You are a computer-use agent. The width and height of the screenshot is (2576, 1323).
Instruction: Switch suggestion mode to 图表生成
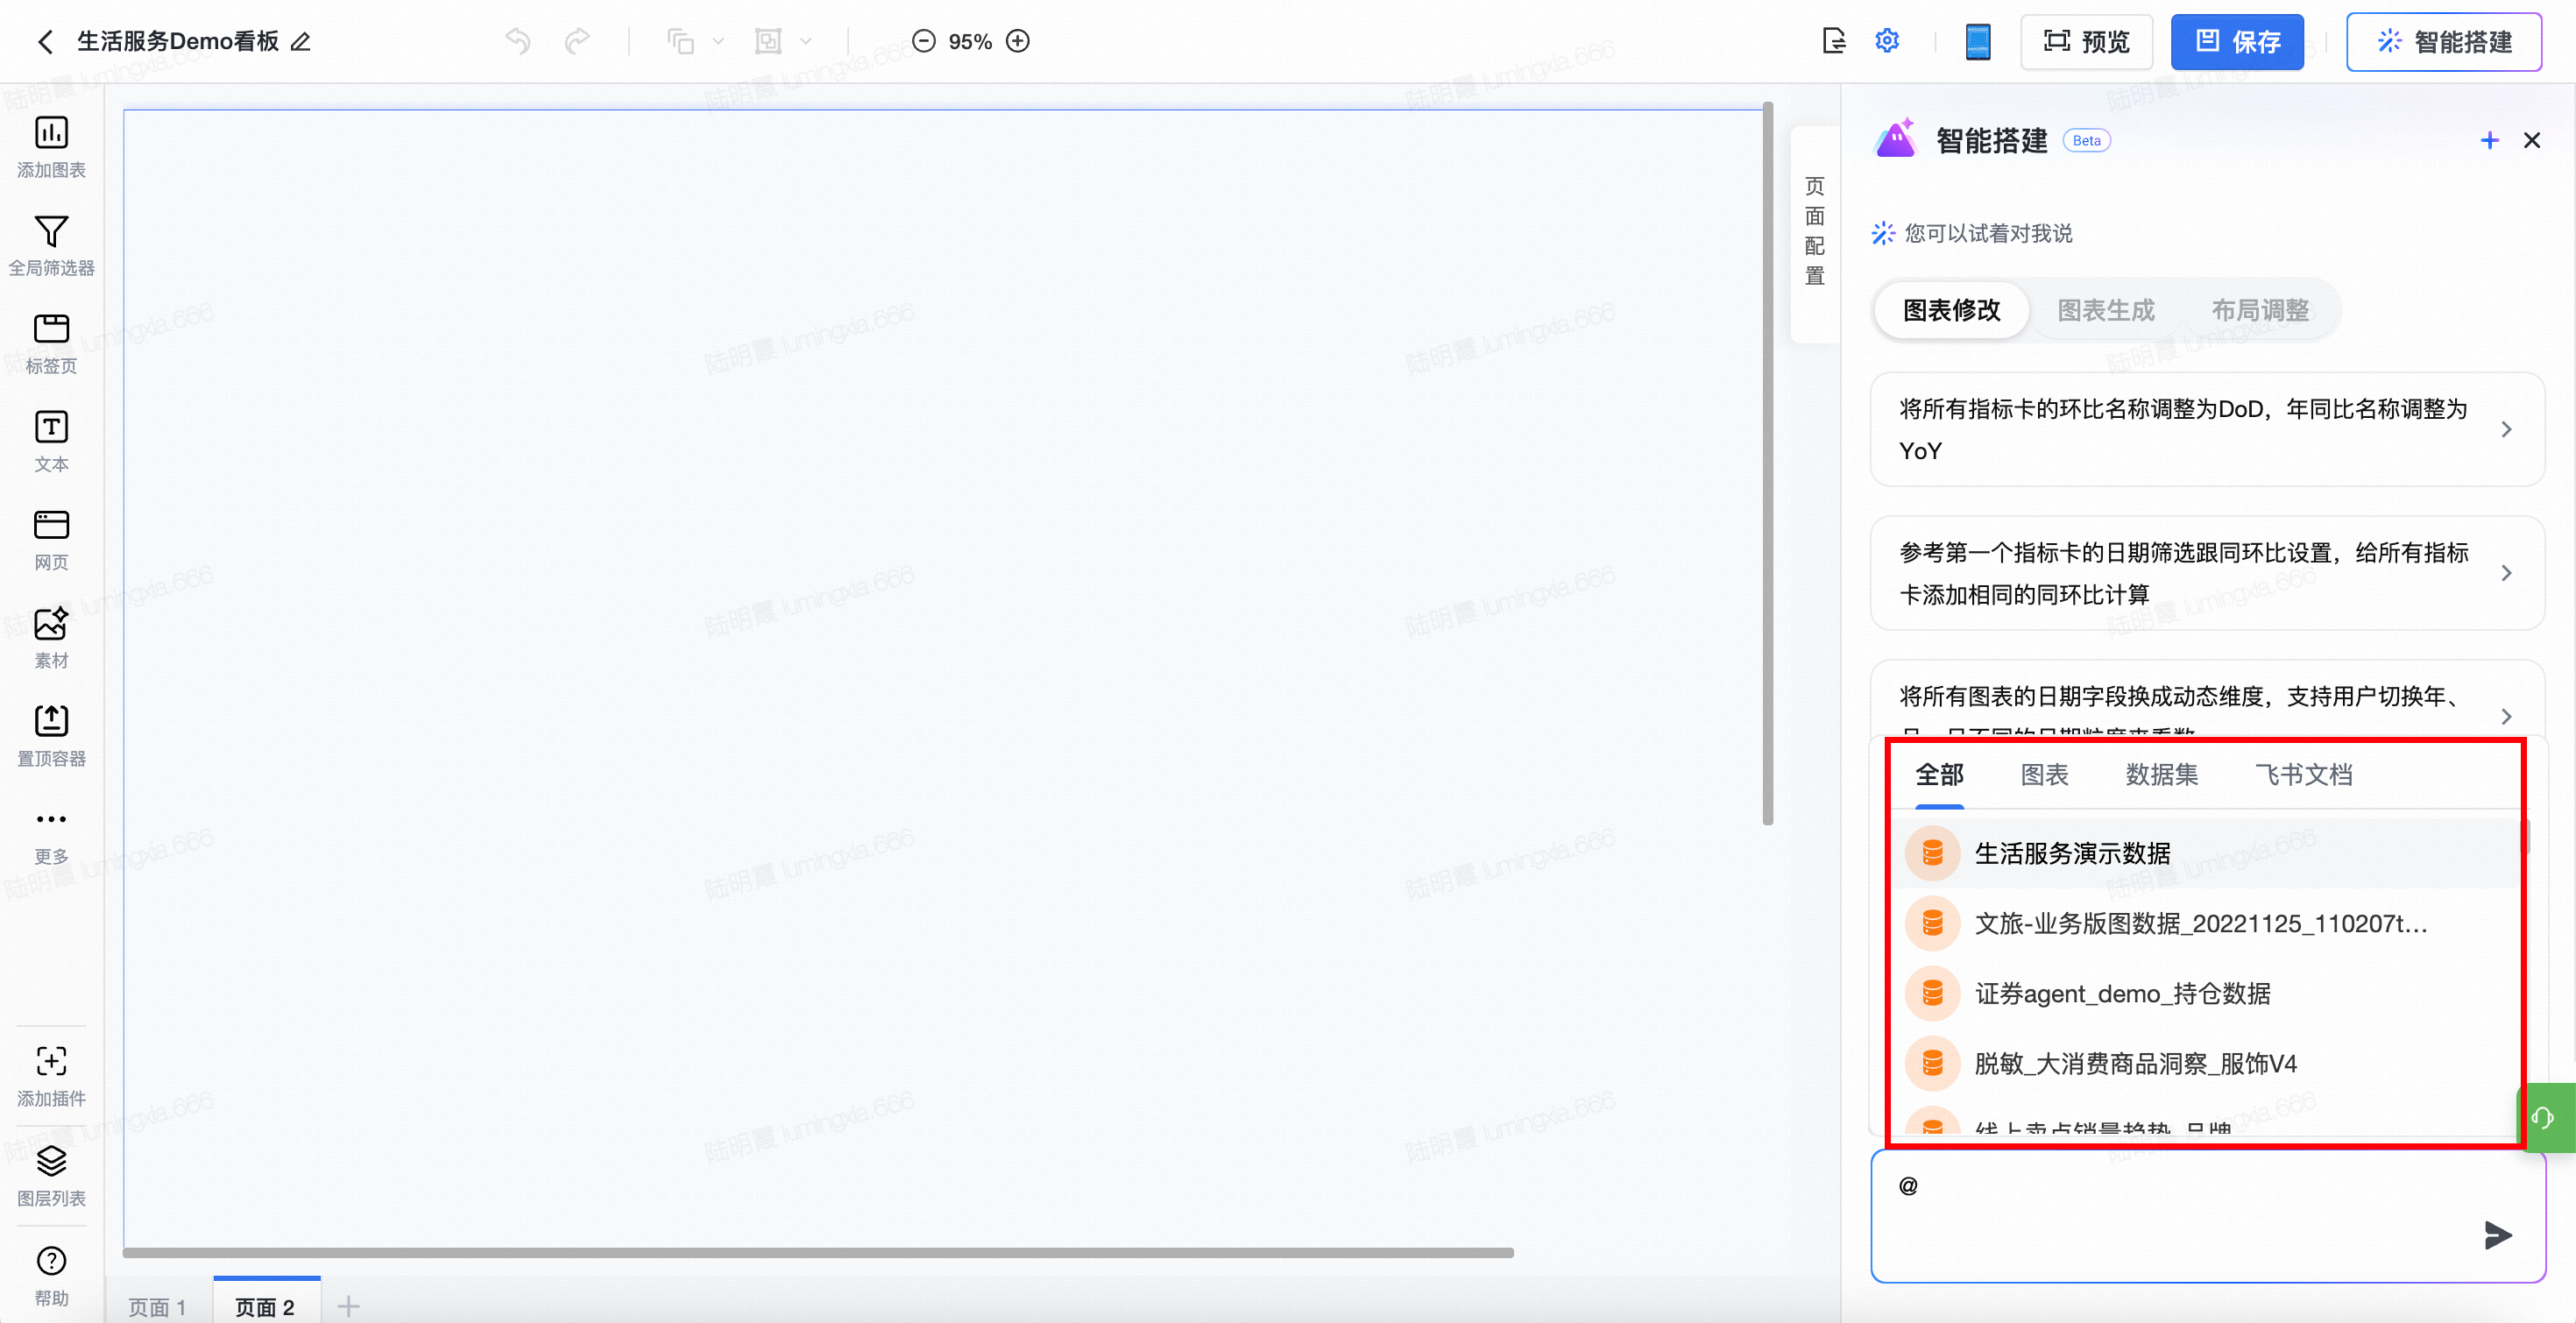click(x=2105, y=311)
